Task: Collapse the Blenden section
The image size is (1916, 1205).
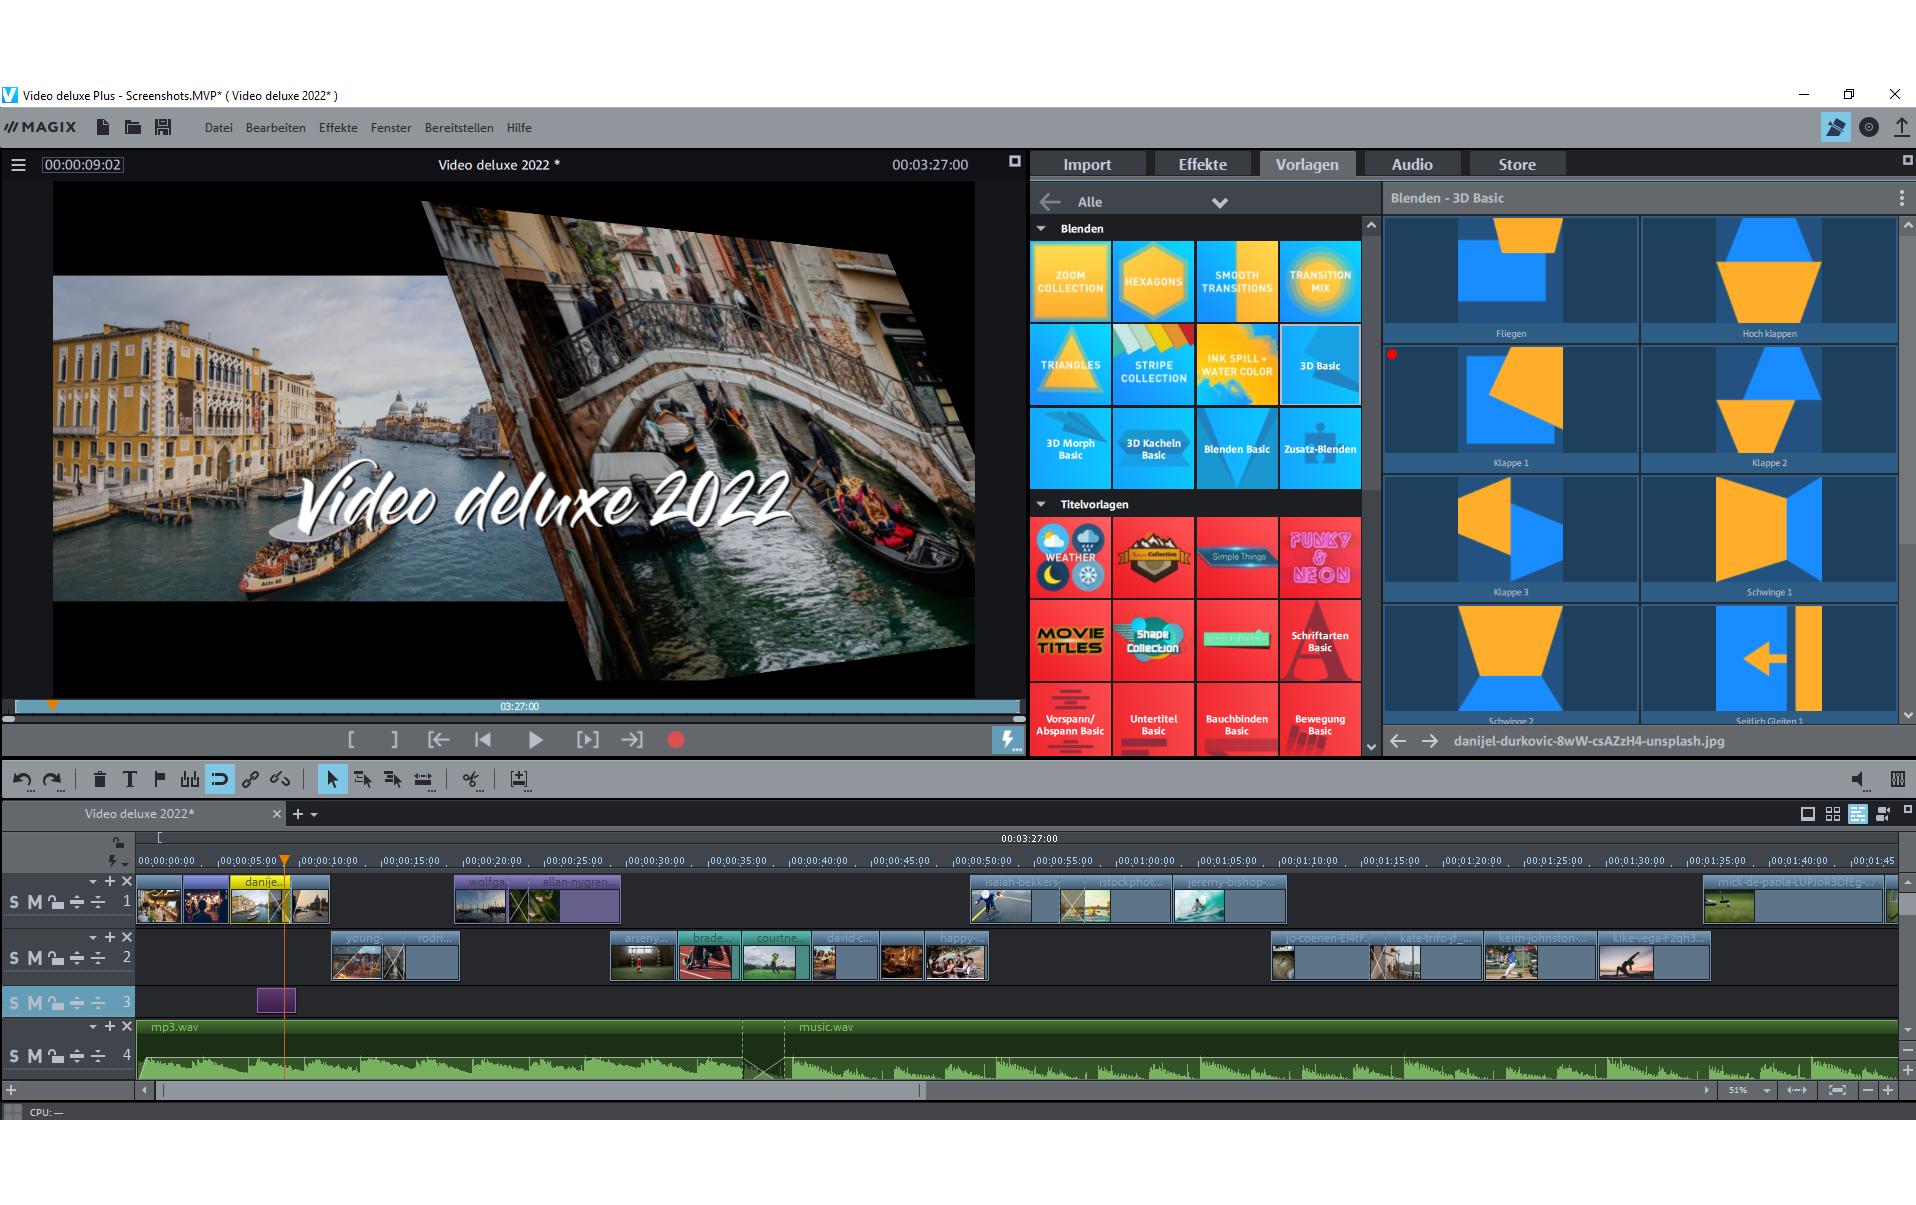Action: 1041,229
